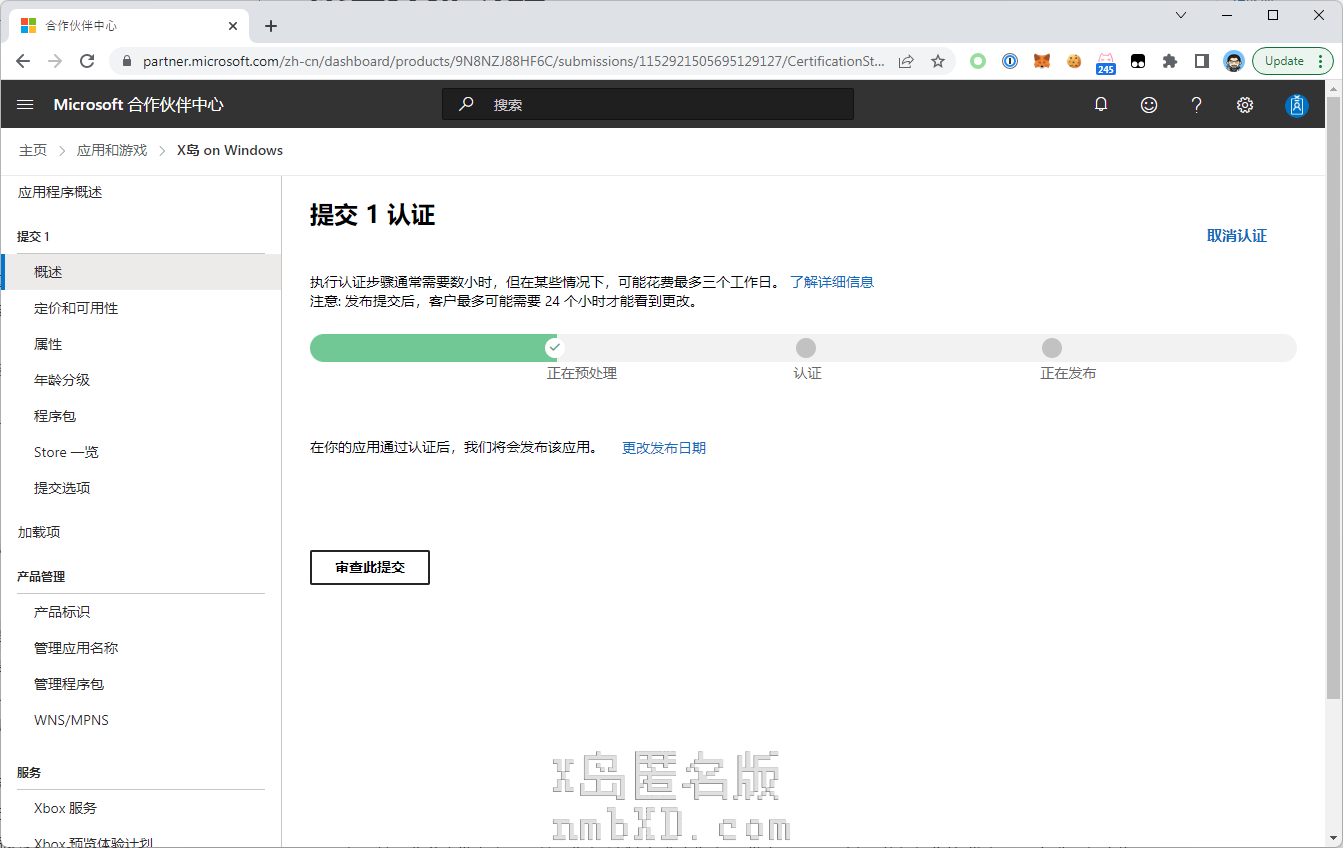
Task: Click the 认证 step circle on progress bar
Action: click(x=806, y=348)
